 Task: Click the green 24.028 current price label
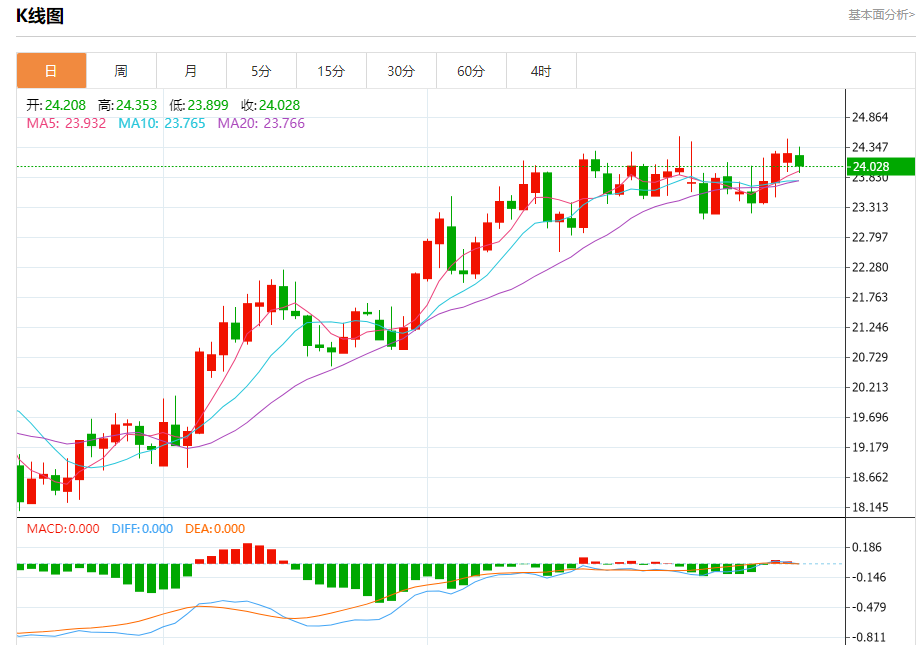tap(880, 166)
